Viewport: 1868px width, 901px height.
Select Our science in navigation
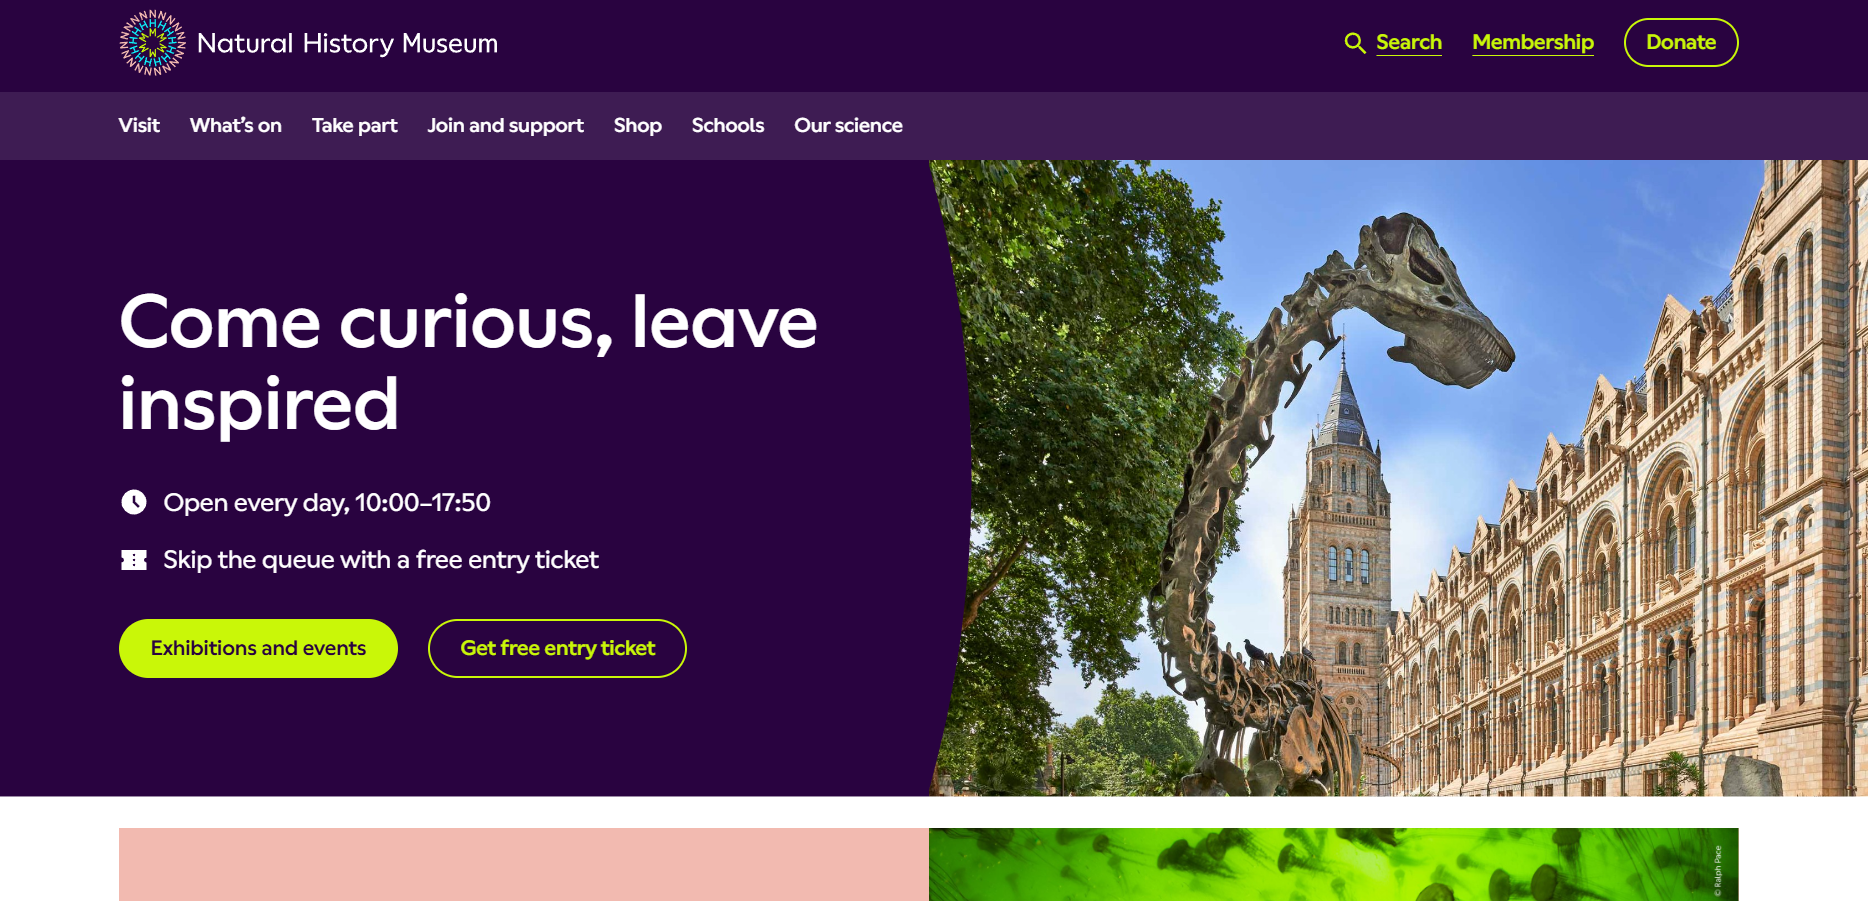point(848,126)
